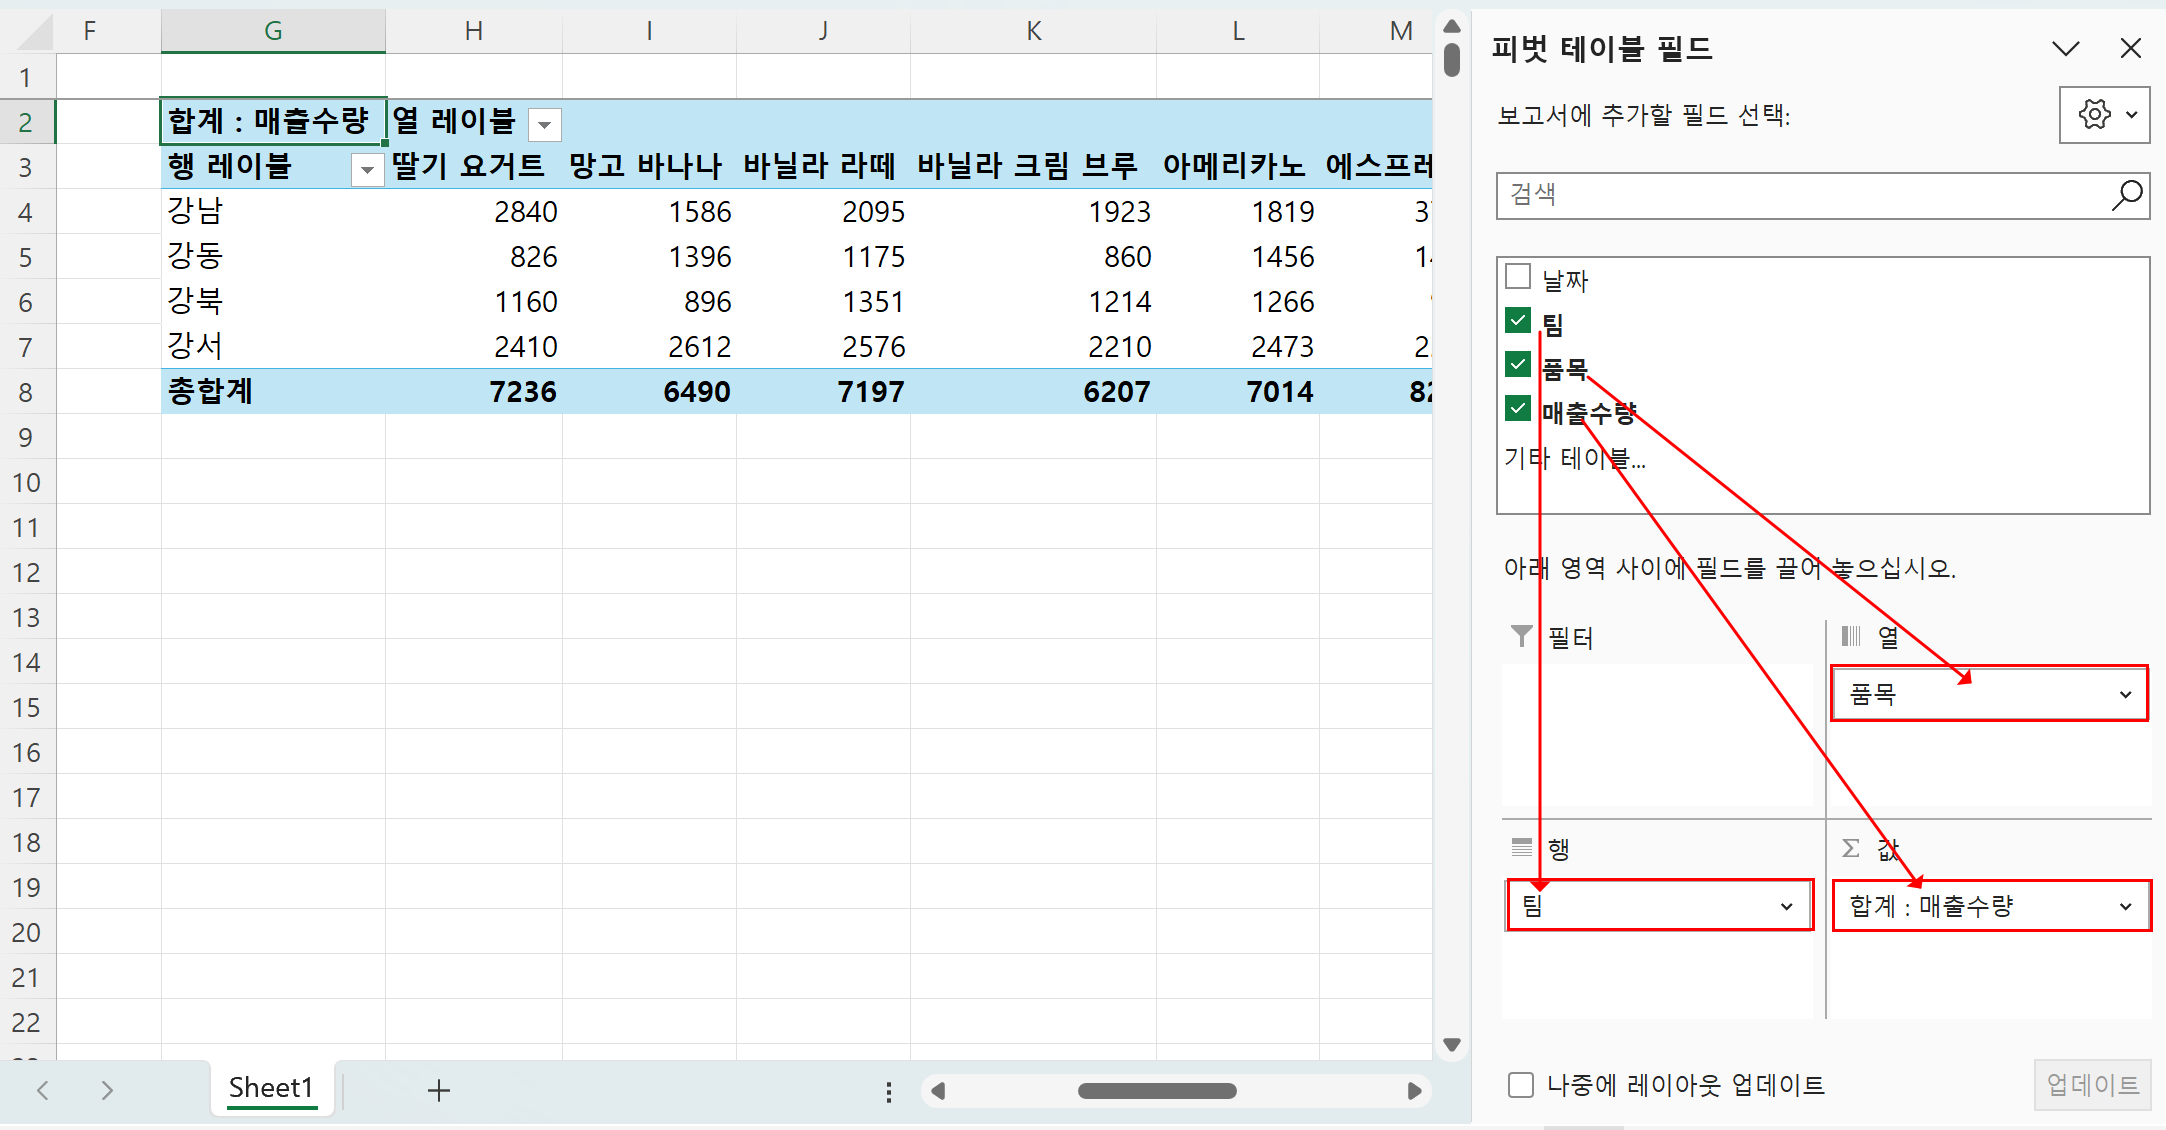This screenshot has width=2166, height=1130.
Task: Click the add new sheet plus icon
Action: point(439,1090)
